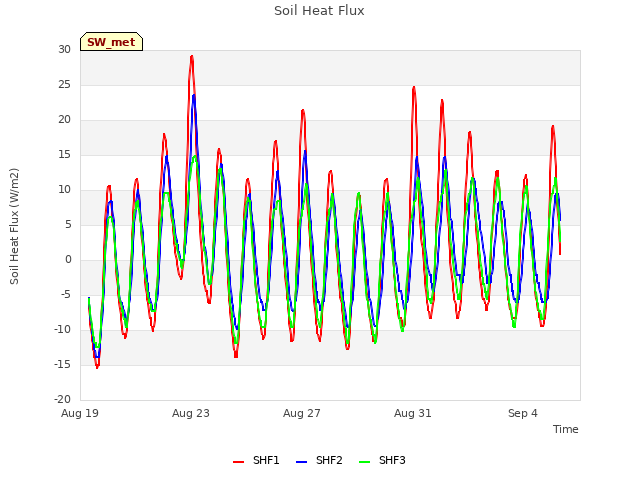This screenshot has width=640, height=480.
Task: Click the lowest red SHF1 trough near Aug 19
Action: (97, 367)
